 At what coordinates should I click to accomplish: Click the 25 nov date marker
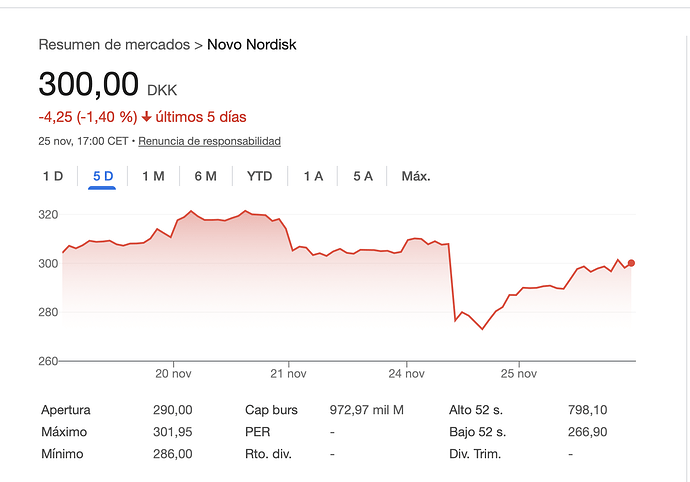pos(518,375)
